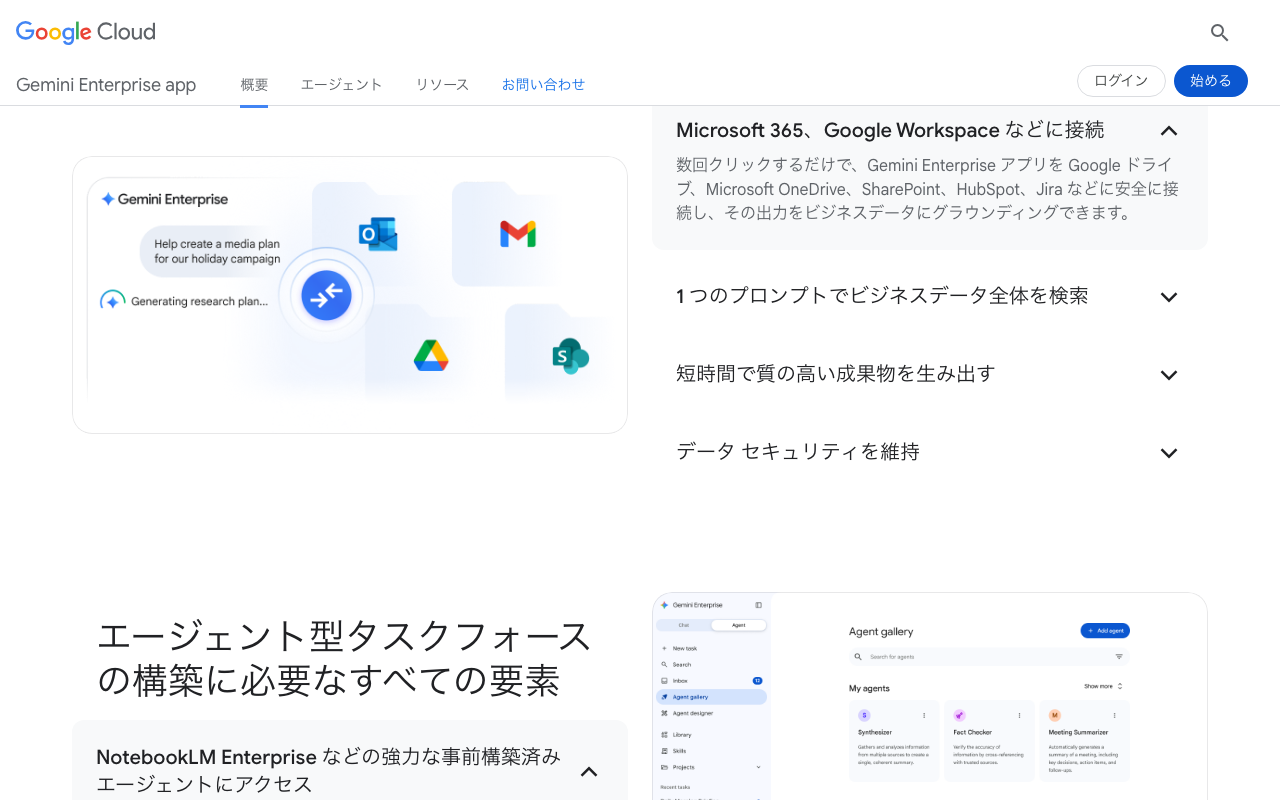Click the 始める button
The image size is (1280, 800).
(x=1211, y=81)
